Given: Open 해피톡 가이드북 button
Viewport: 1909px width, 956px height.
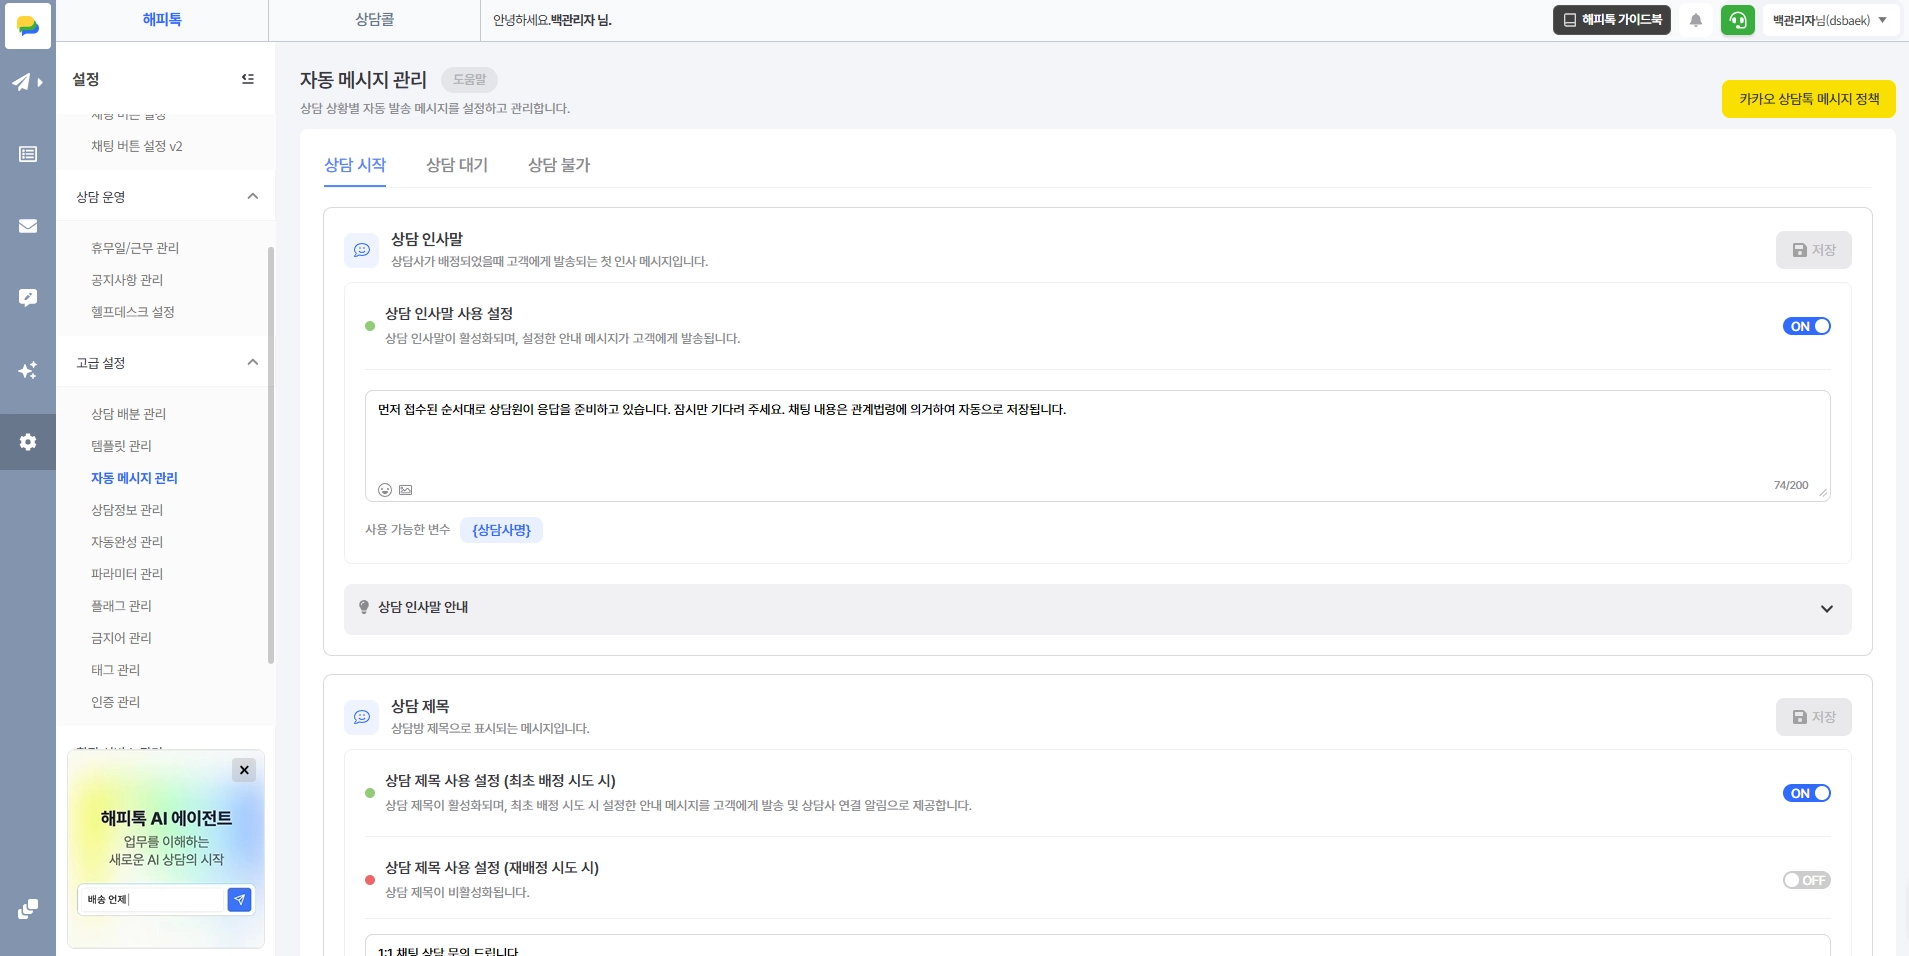Looking at the screenshot, I should (x=1612, y=20).
